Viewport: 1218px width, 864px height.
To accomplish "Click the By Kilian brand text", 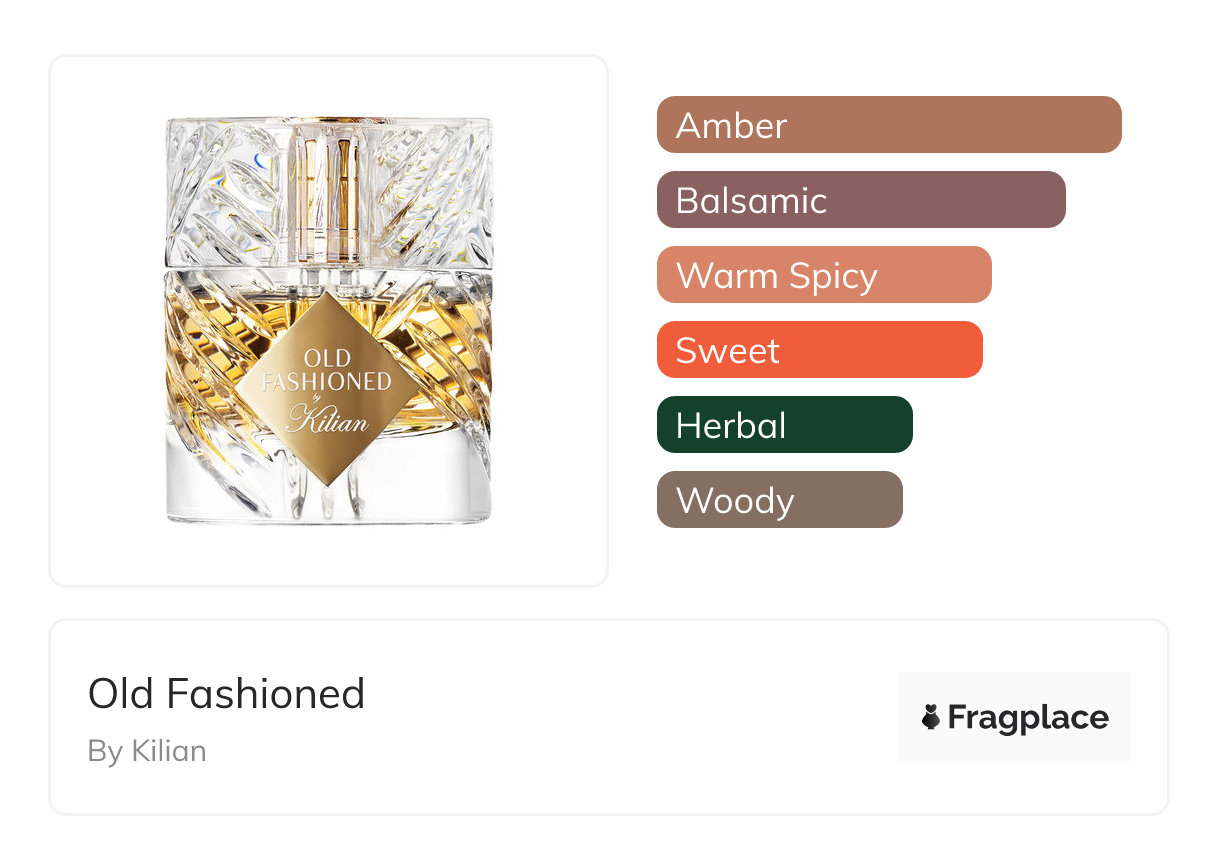I will [147, 751].
